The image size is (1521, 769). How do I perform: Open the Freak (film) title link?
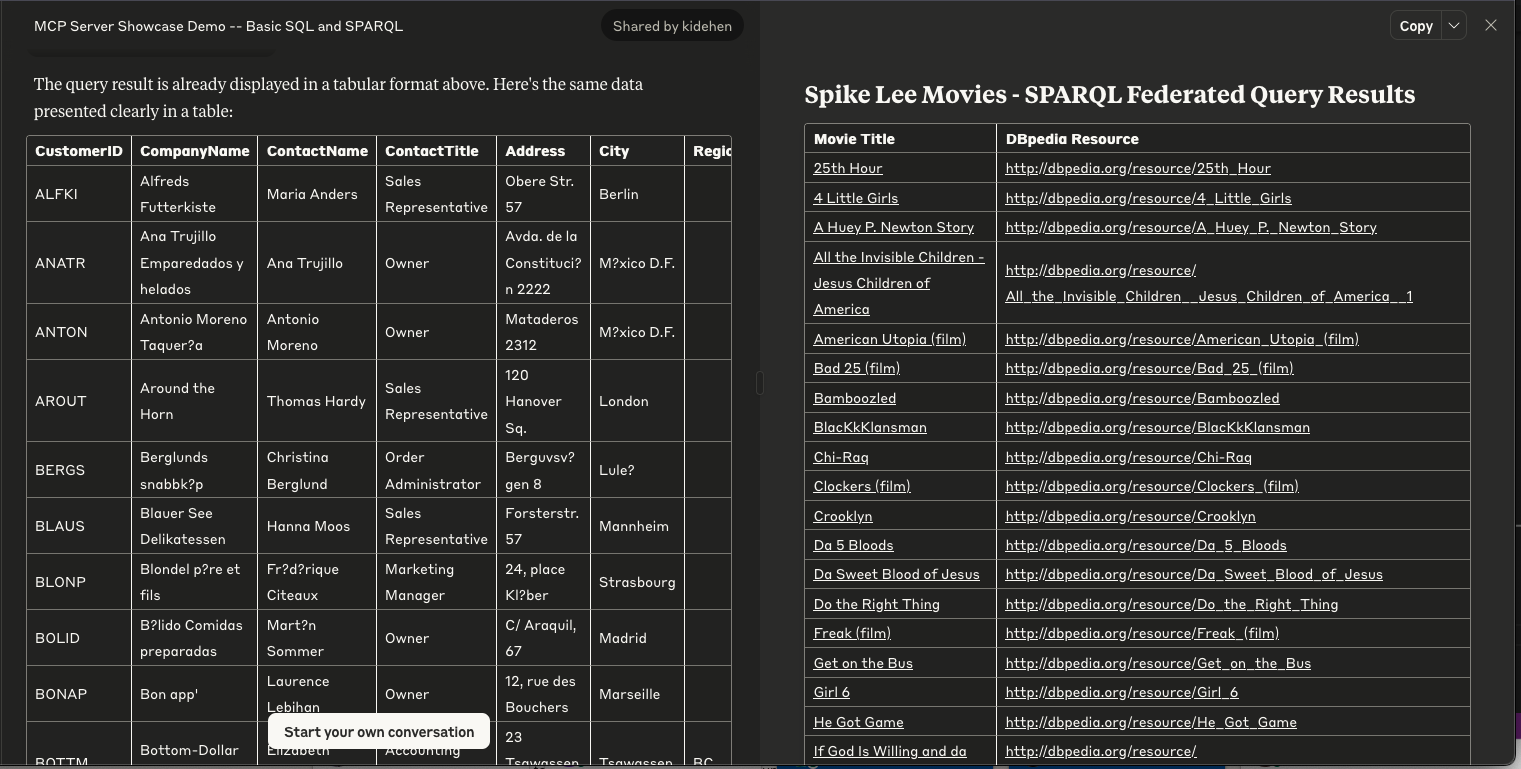852,633
